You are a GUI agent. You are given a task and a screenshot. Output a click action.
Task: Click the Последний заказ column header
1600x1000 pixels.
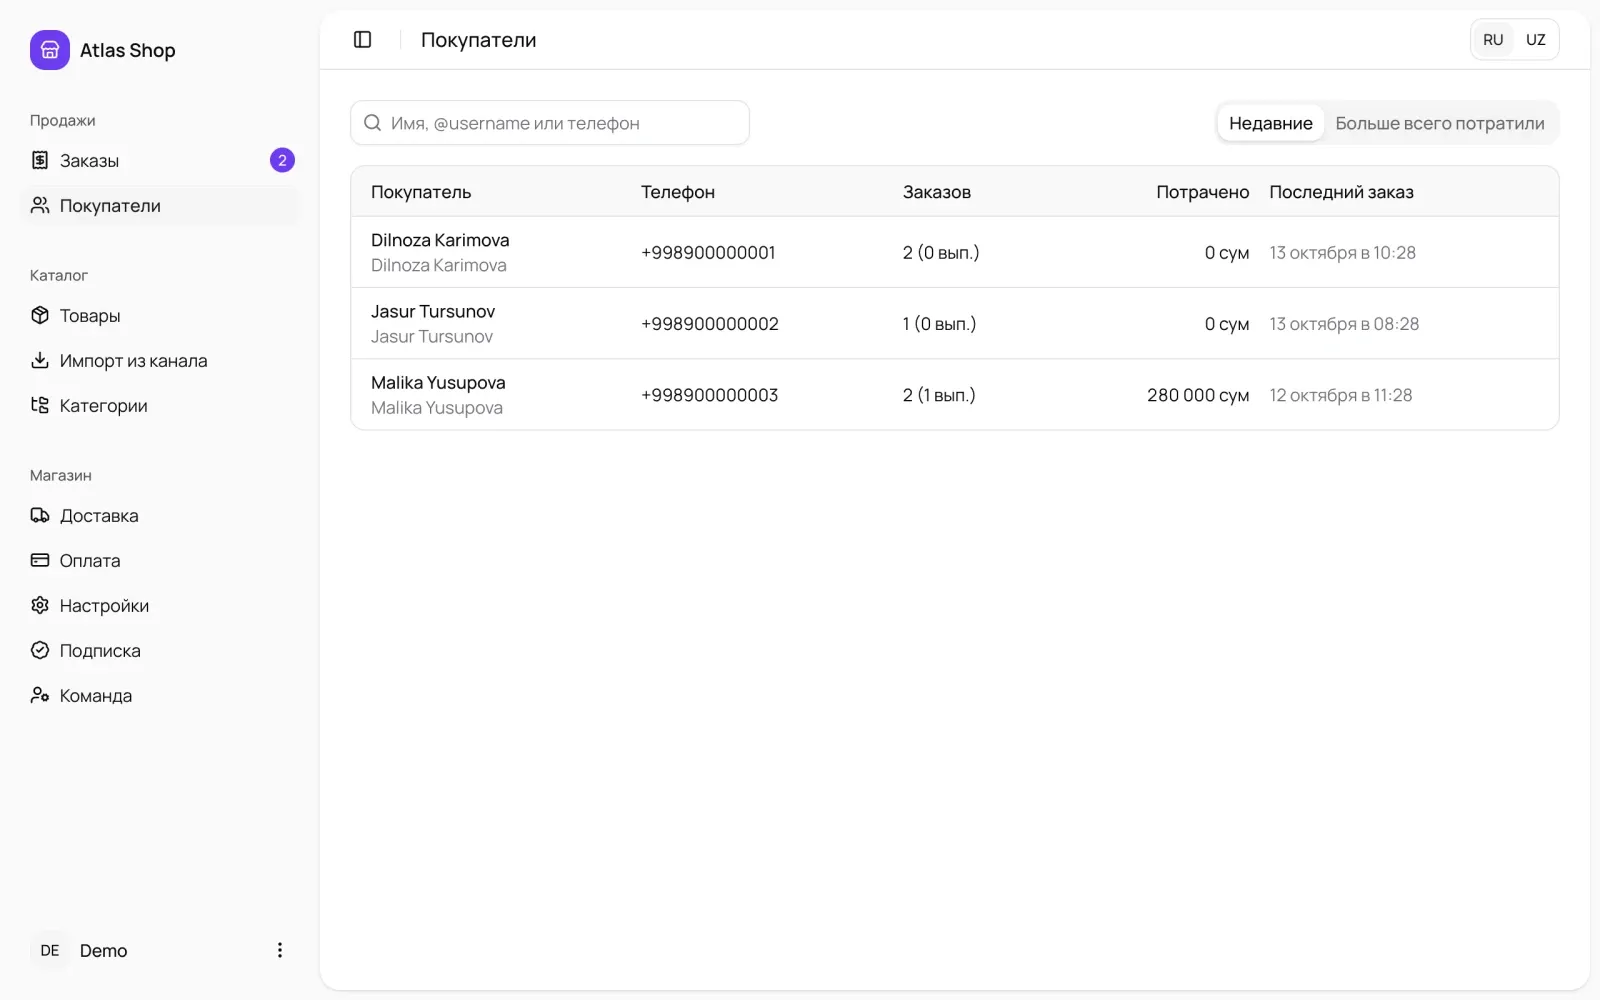pos(1341,192)
